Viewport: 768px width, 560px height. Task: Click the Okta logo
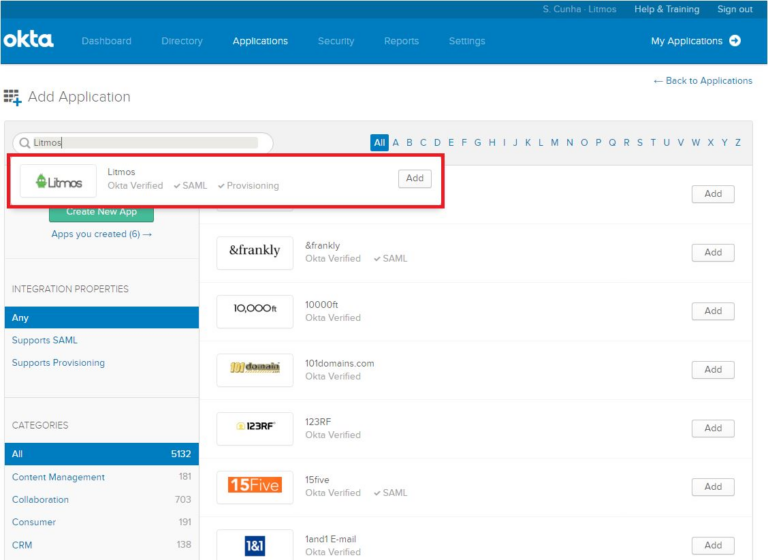pyautogui.click(x=28, y=40)
